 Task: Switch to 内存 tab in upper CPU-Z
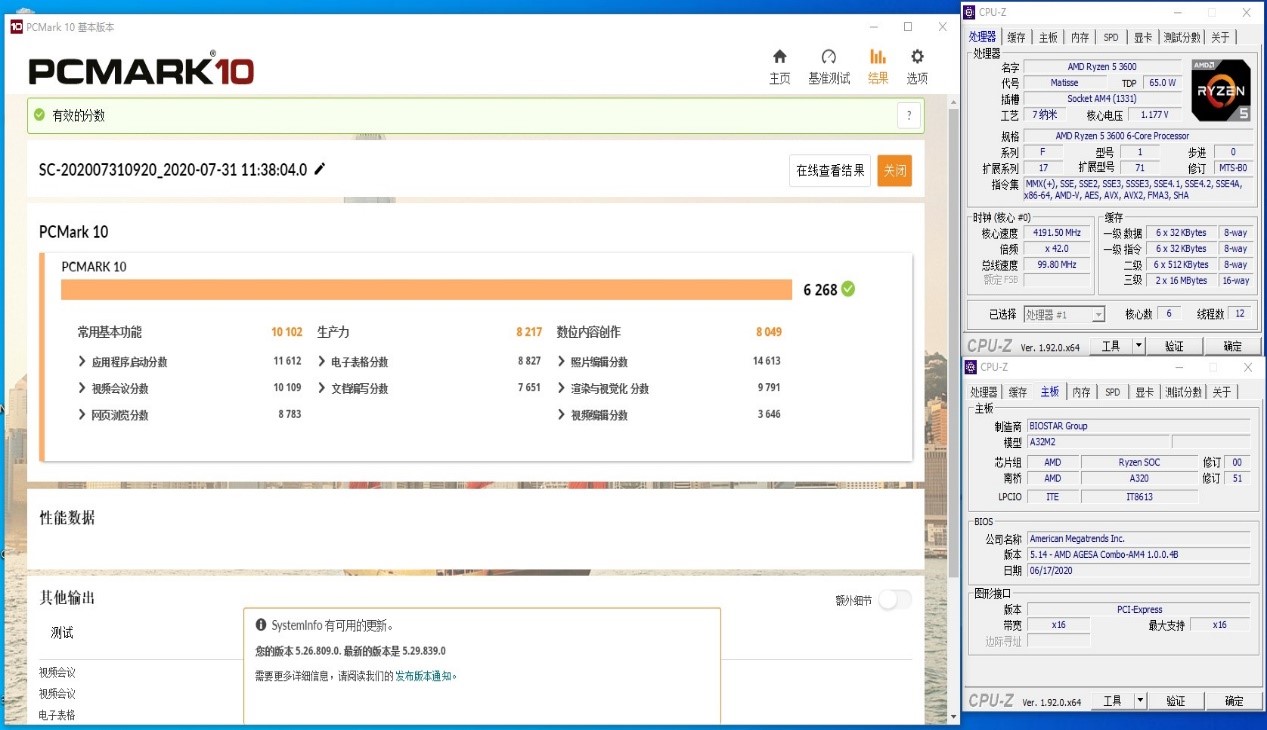(x=1080, y=37)
